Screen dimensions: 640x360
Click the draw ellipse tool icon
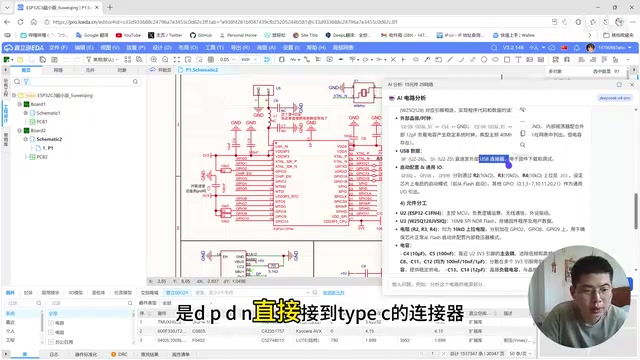point(496,60)
